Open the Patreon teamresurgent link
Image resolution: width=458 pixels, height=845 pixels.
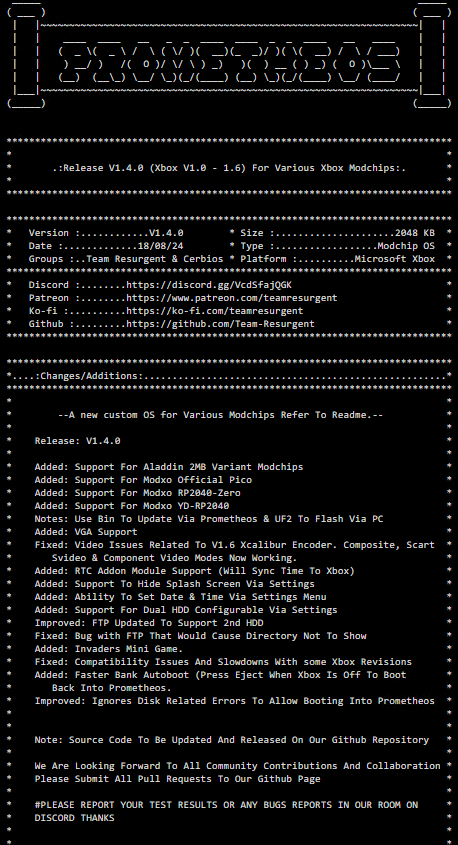point(232,297)
